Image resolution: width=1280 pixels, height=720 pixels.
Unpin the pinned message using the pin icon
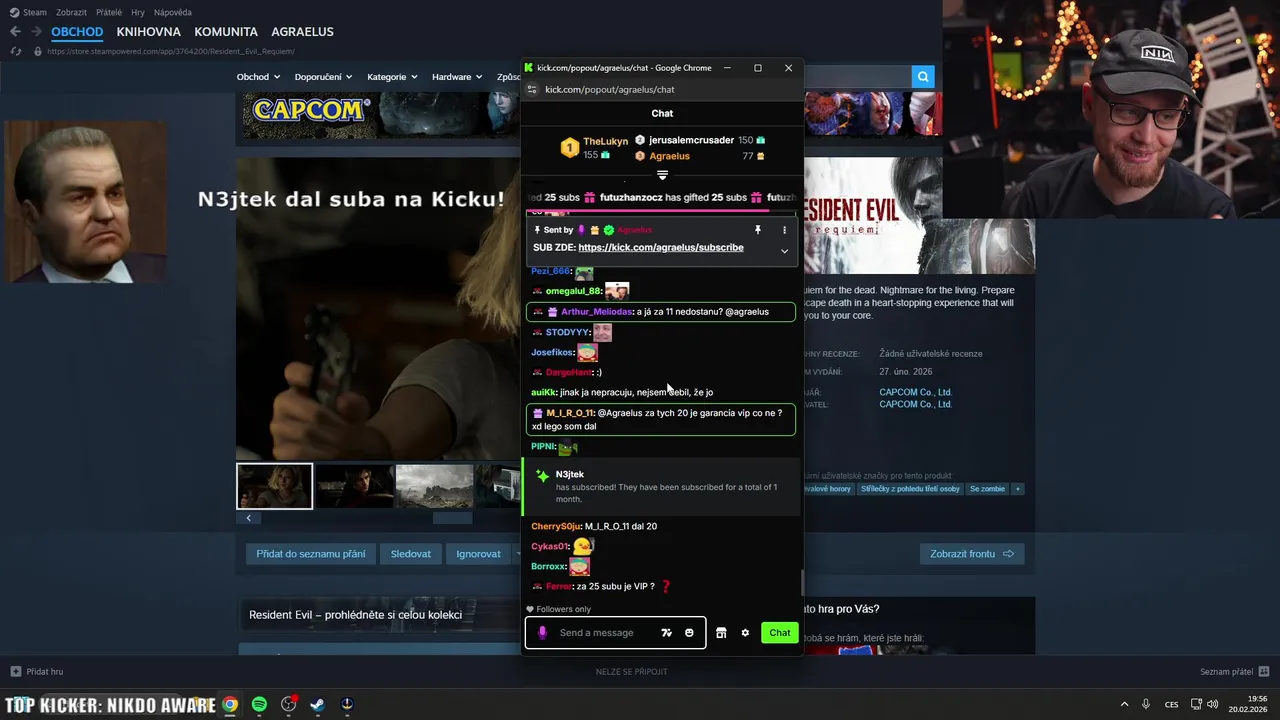[758, 230]
